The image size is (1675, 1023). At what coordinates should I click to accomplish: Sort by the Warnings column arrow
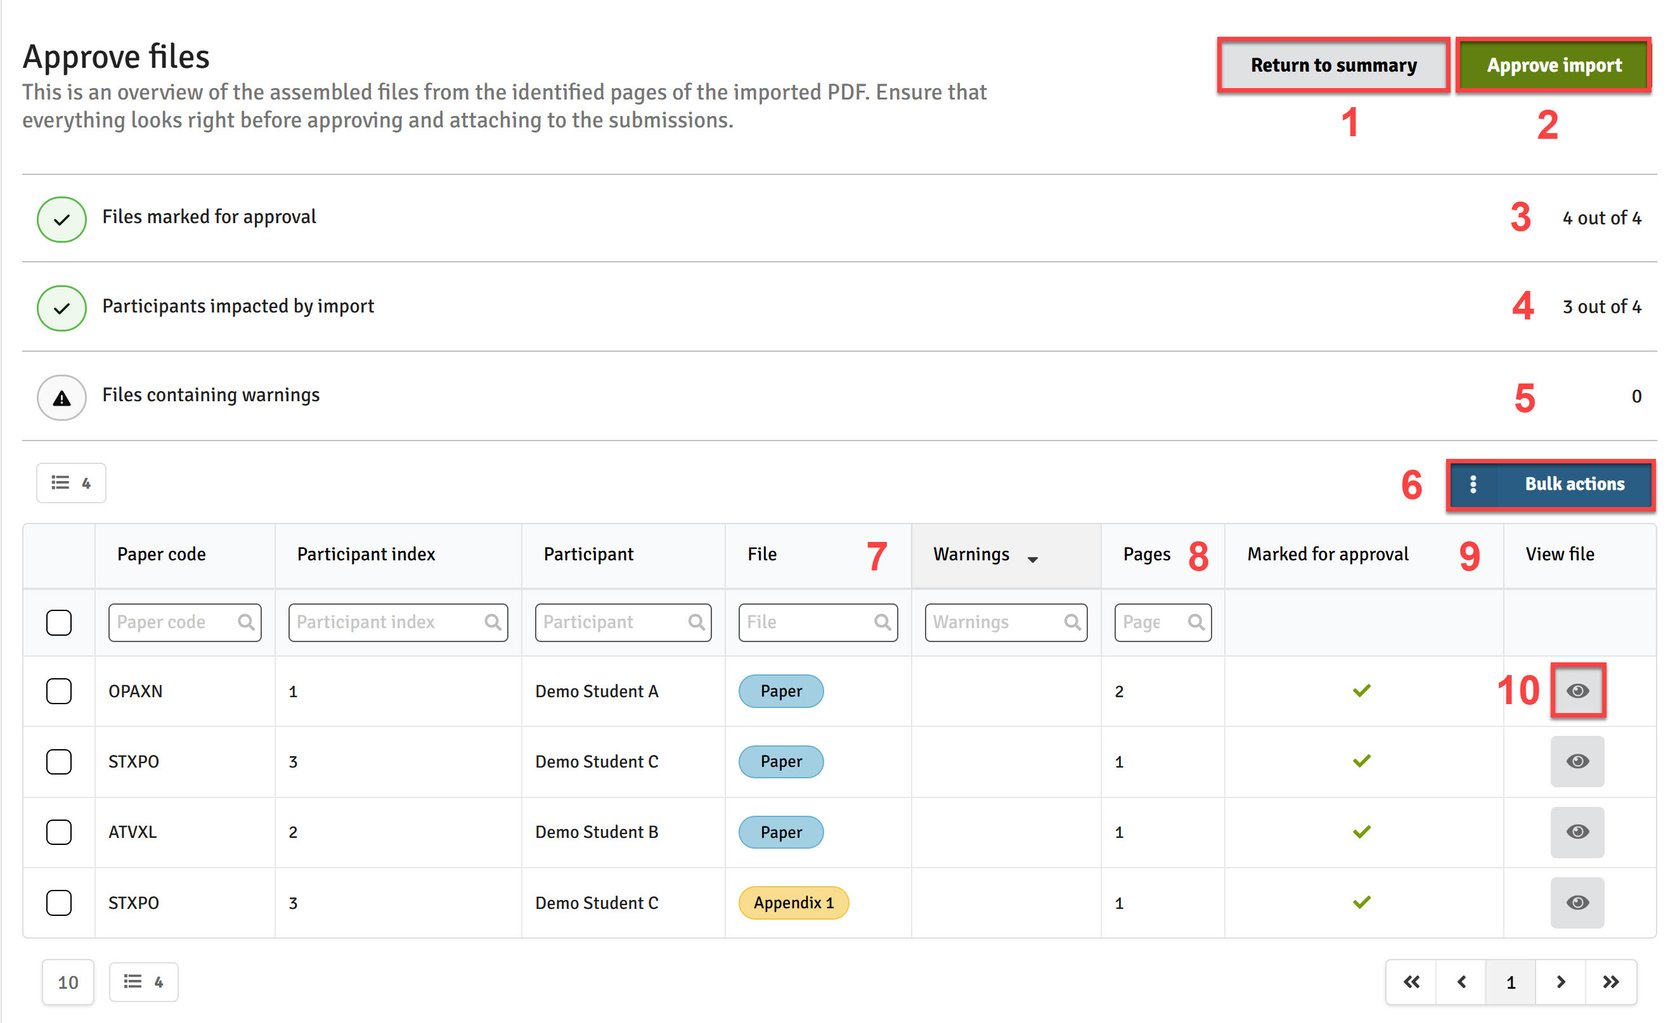pos(1033,559)
